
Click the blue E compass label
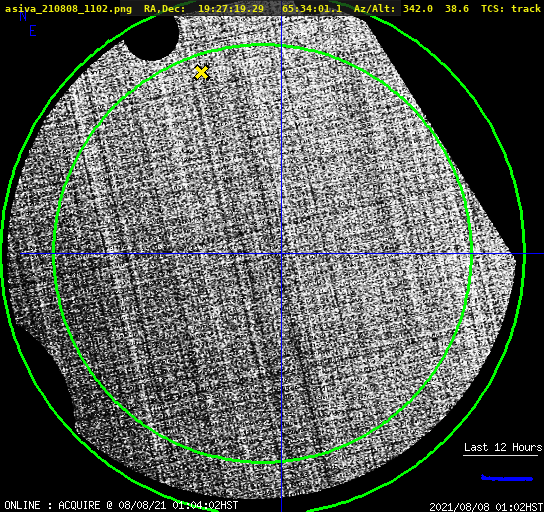(x=33, y=31)
